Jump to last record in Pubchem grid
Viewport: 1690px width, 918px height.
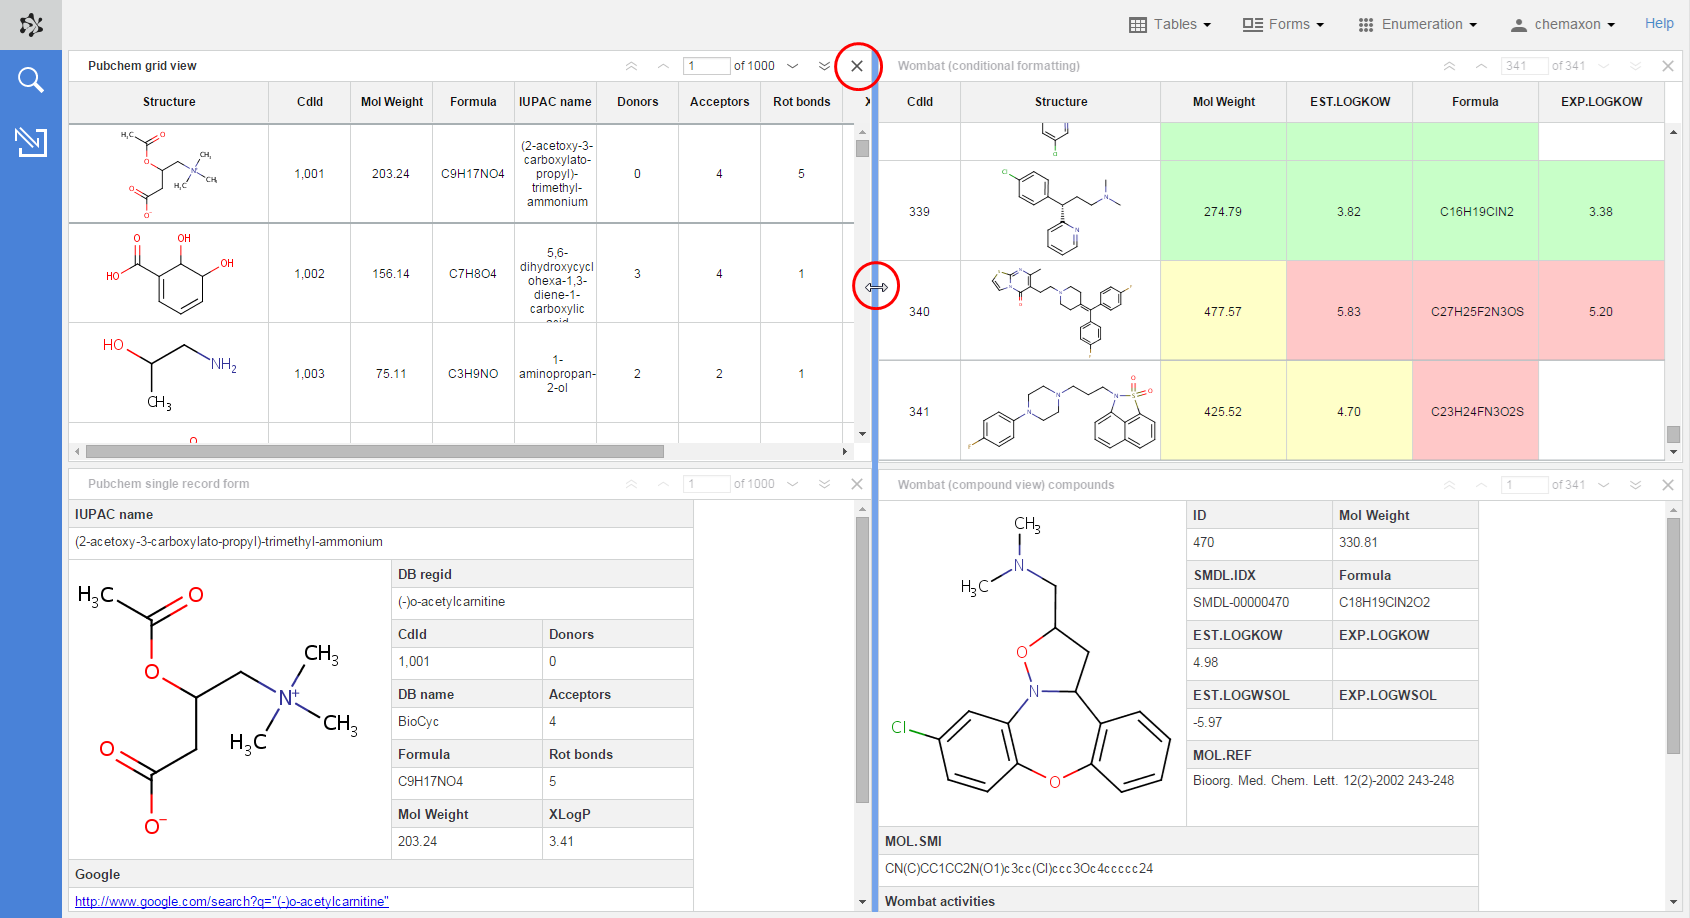824,66
